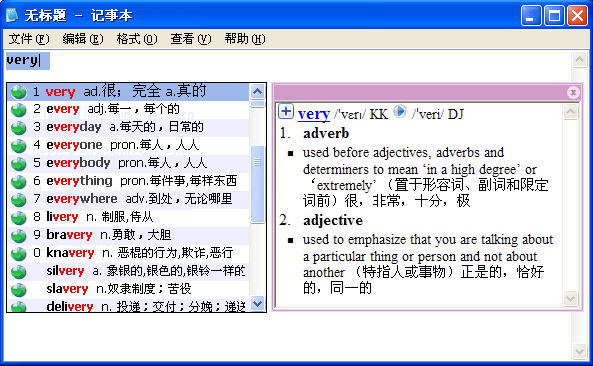Click the globe icon beside 'everyone'
Screen dimensions: 593x366
pos(18,146)
